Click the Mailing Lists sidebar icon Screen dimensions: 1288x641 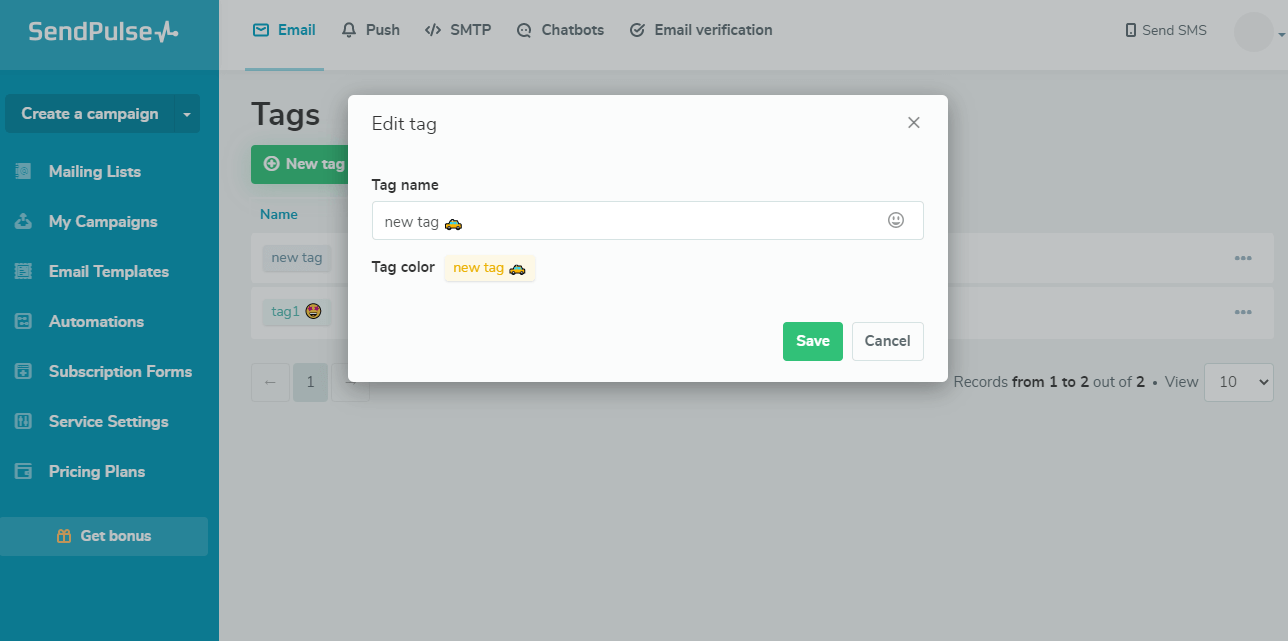tap(24, 171)
